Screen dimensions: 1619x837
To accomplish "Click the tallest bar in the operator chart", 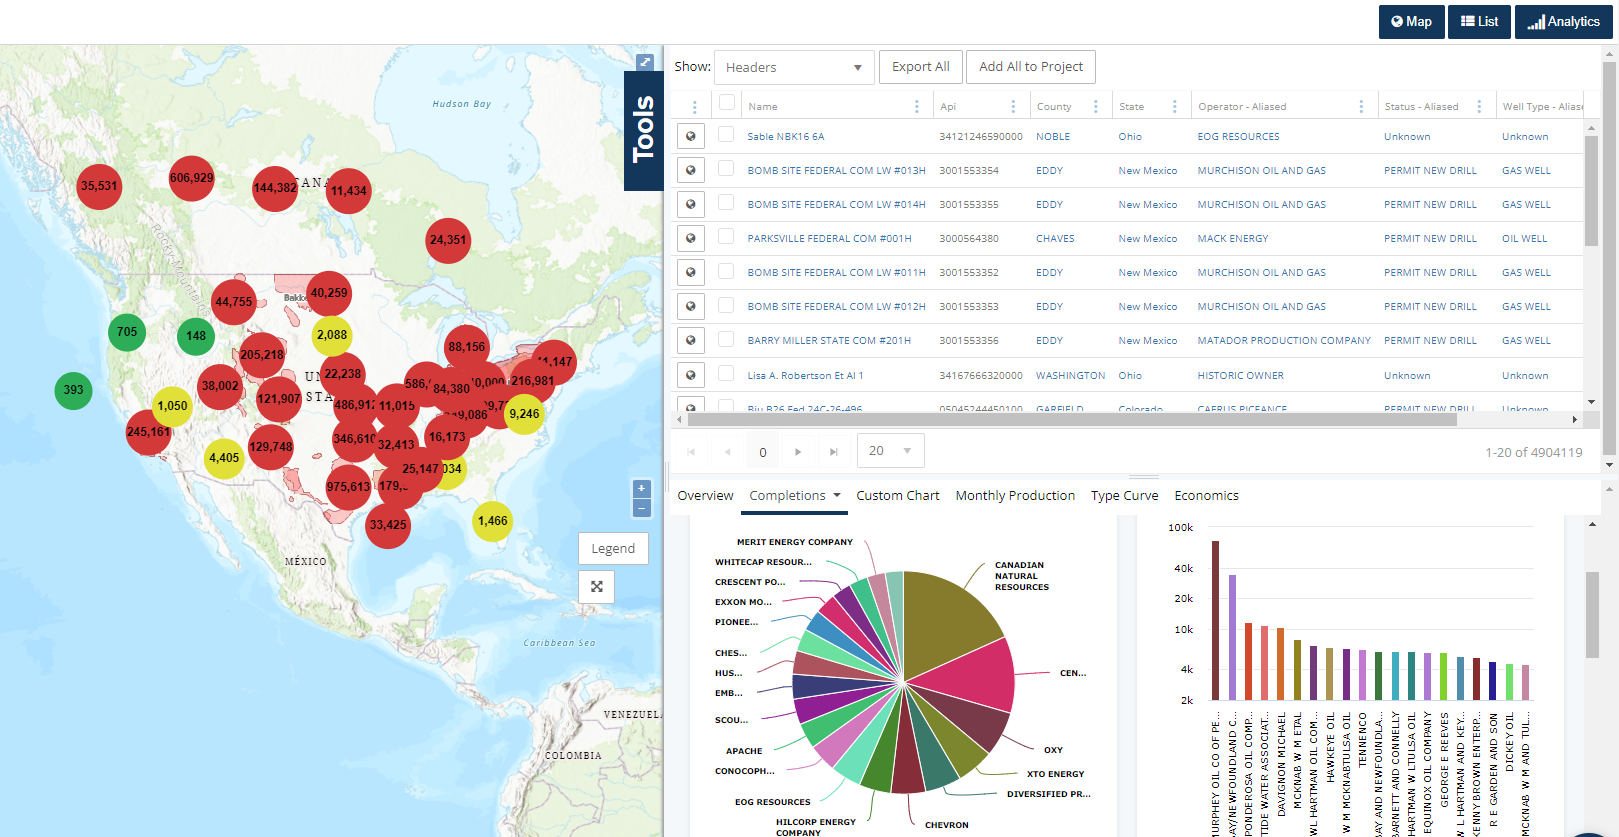I will 1215,620.
